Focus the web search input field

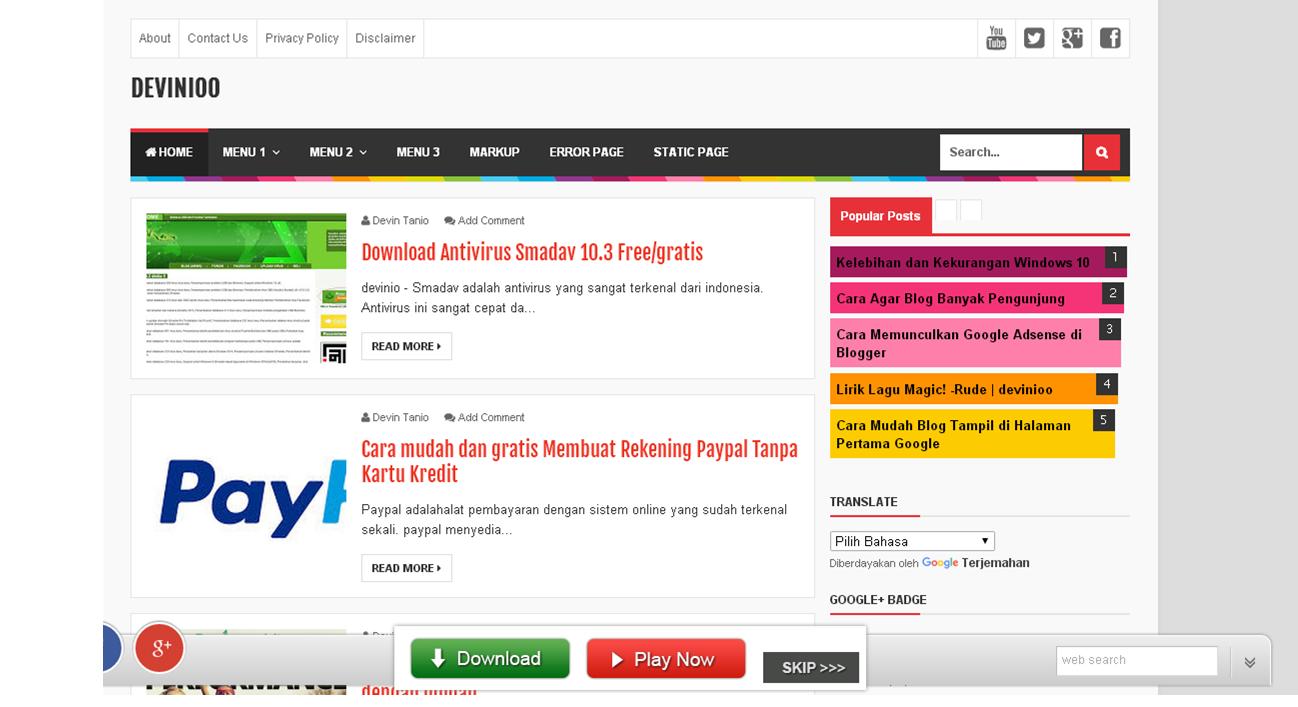pos(1137,660)
